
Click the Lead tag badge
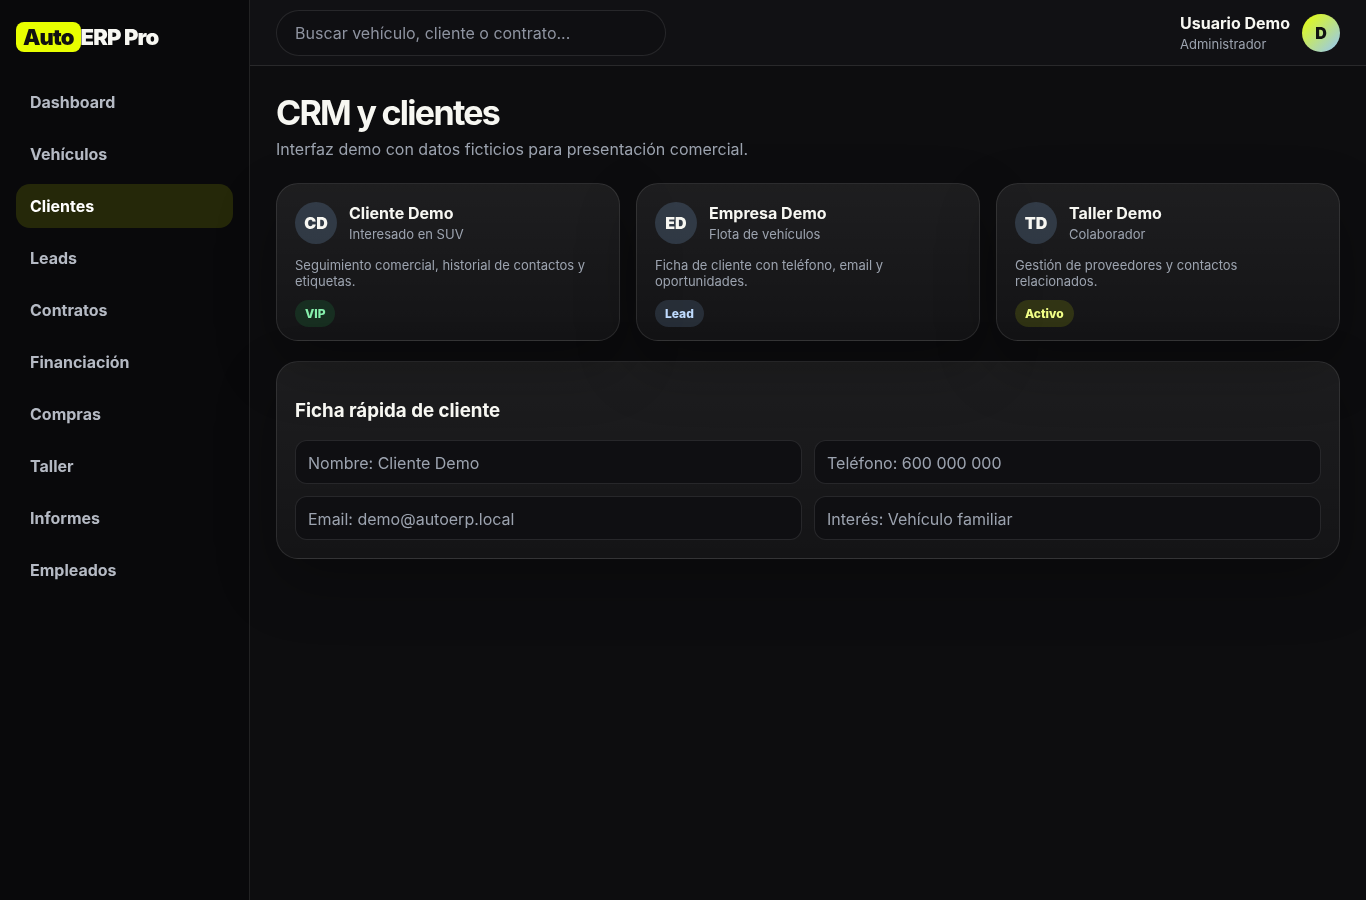(x=679, y=313)
